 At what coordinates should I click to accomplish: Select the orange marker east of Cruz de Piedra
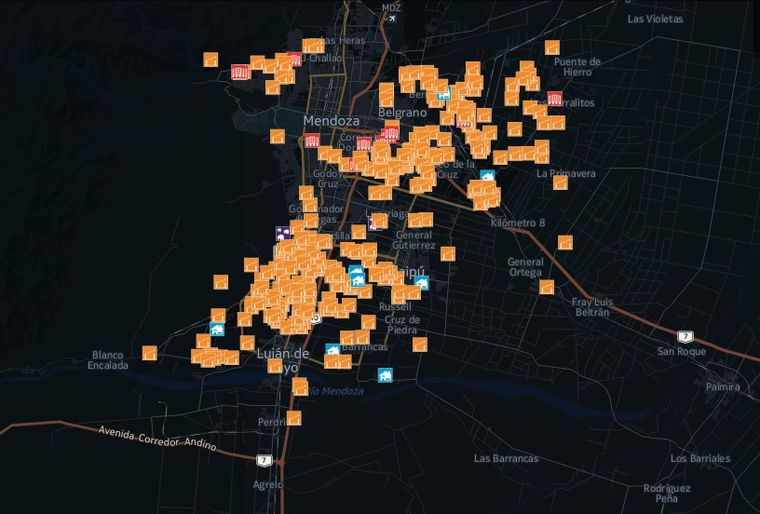[x=420, y=344]
